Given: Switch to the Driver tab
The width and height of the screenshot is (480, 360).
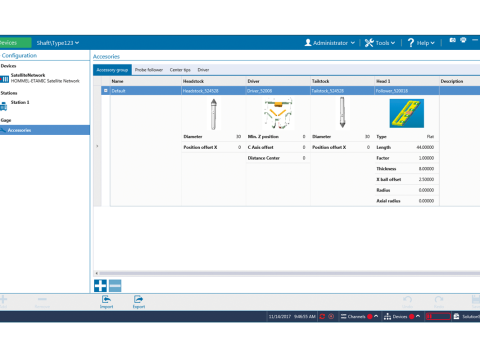Looking at the screenshot, I should point(203,70).
